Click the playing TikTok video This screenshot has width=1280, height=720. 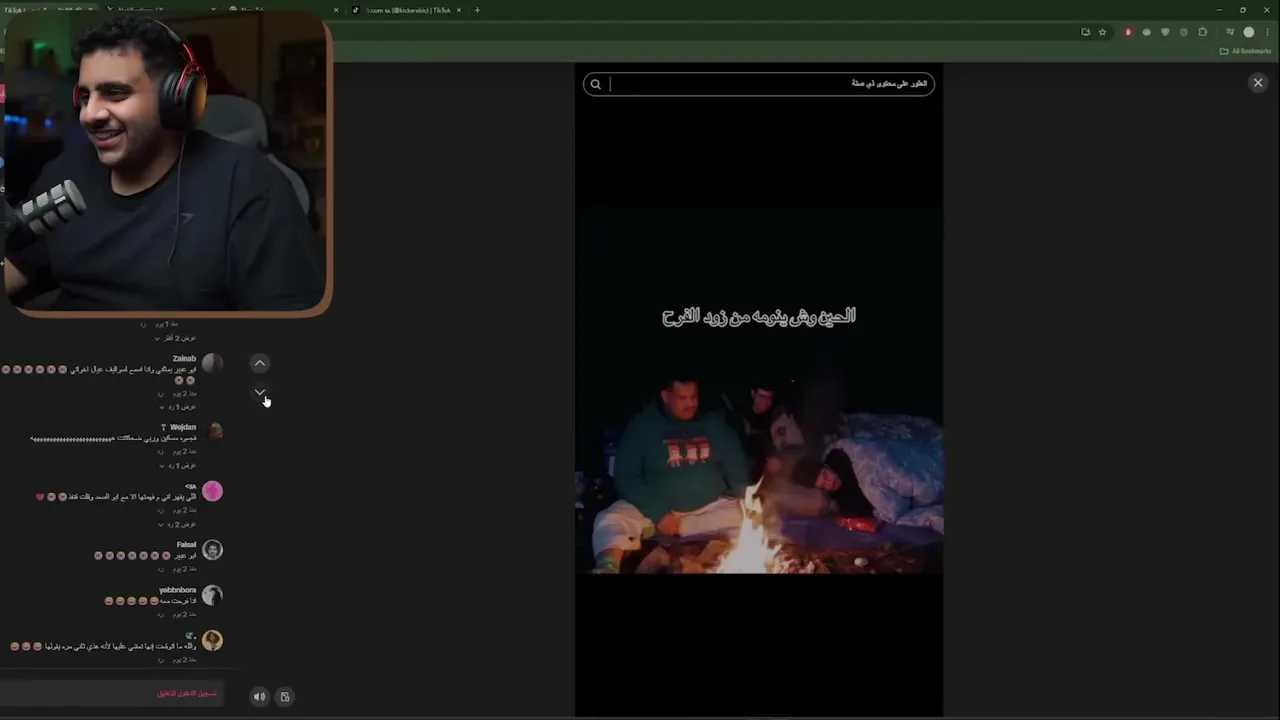(x=759, y=390)
